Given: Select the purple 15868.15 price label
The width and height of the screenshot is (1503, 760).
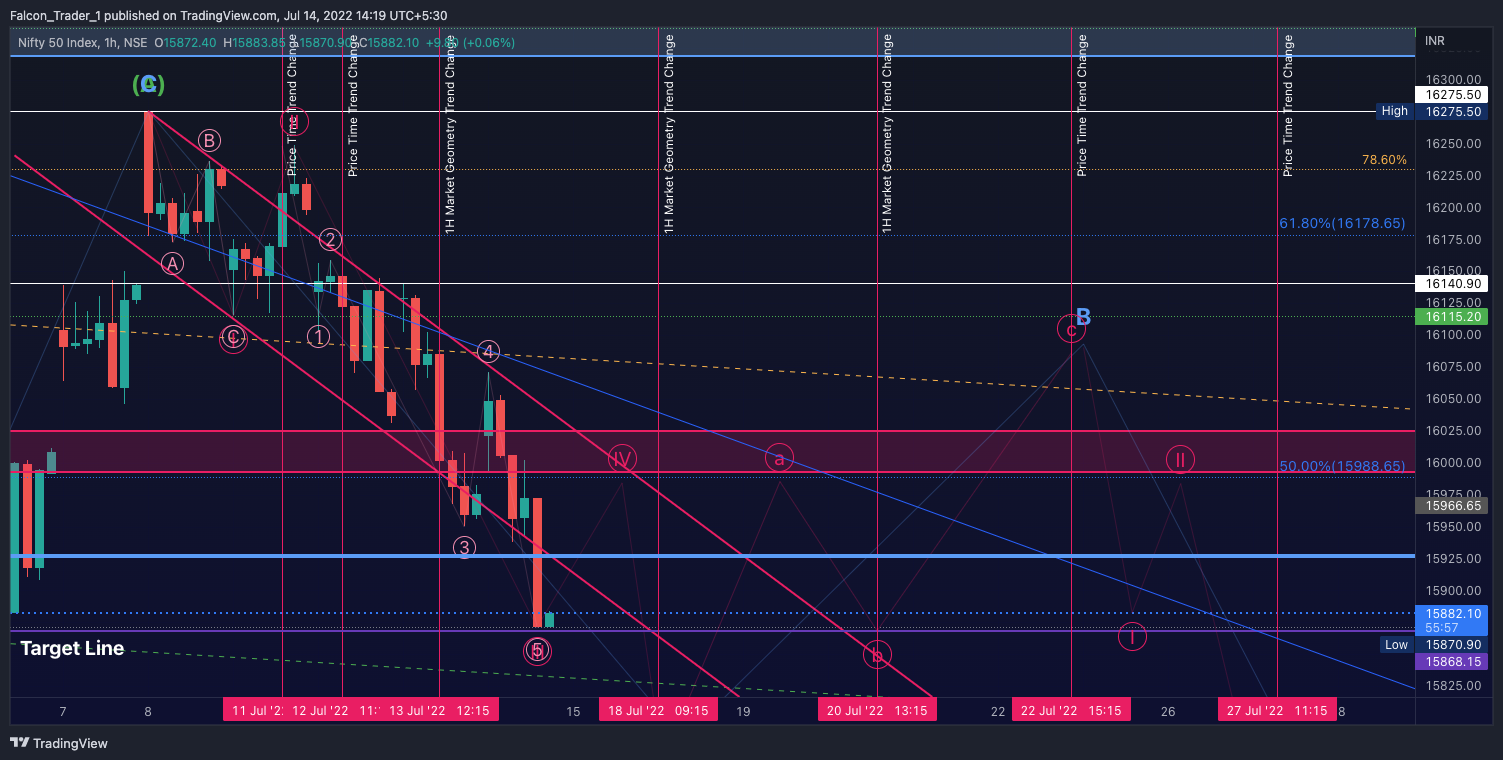Looking at the screenshot, I should pyautogui.click(x=1452, y=661).
